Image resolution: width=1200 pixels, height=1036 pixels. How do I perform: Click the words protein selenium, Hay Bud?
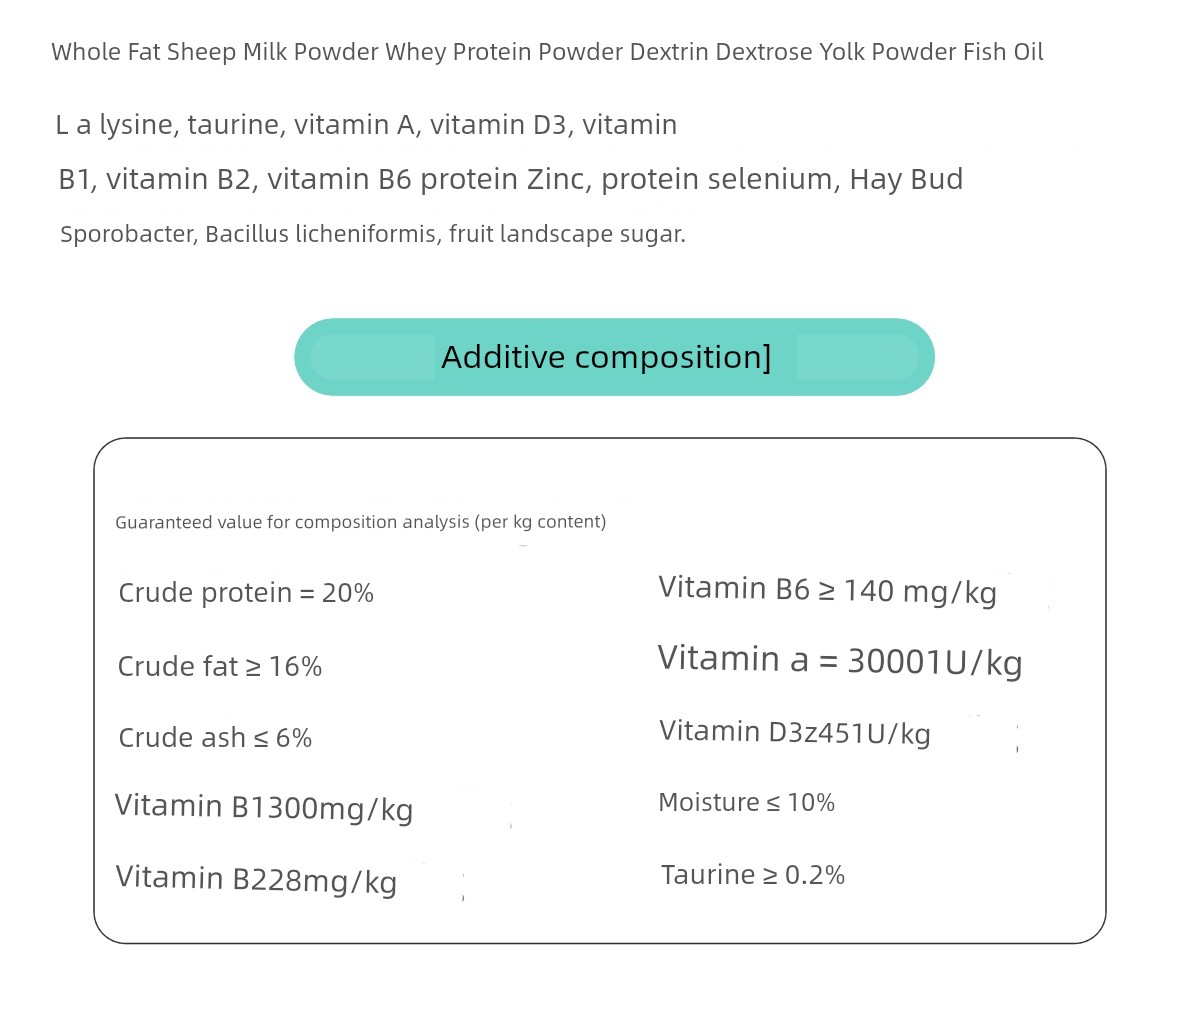point(782,179)
